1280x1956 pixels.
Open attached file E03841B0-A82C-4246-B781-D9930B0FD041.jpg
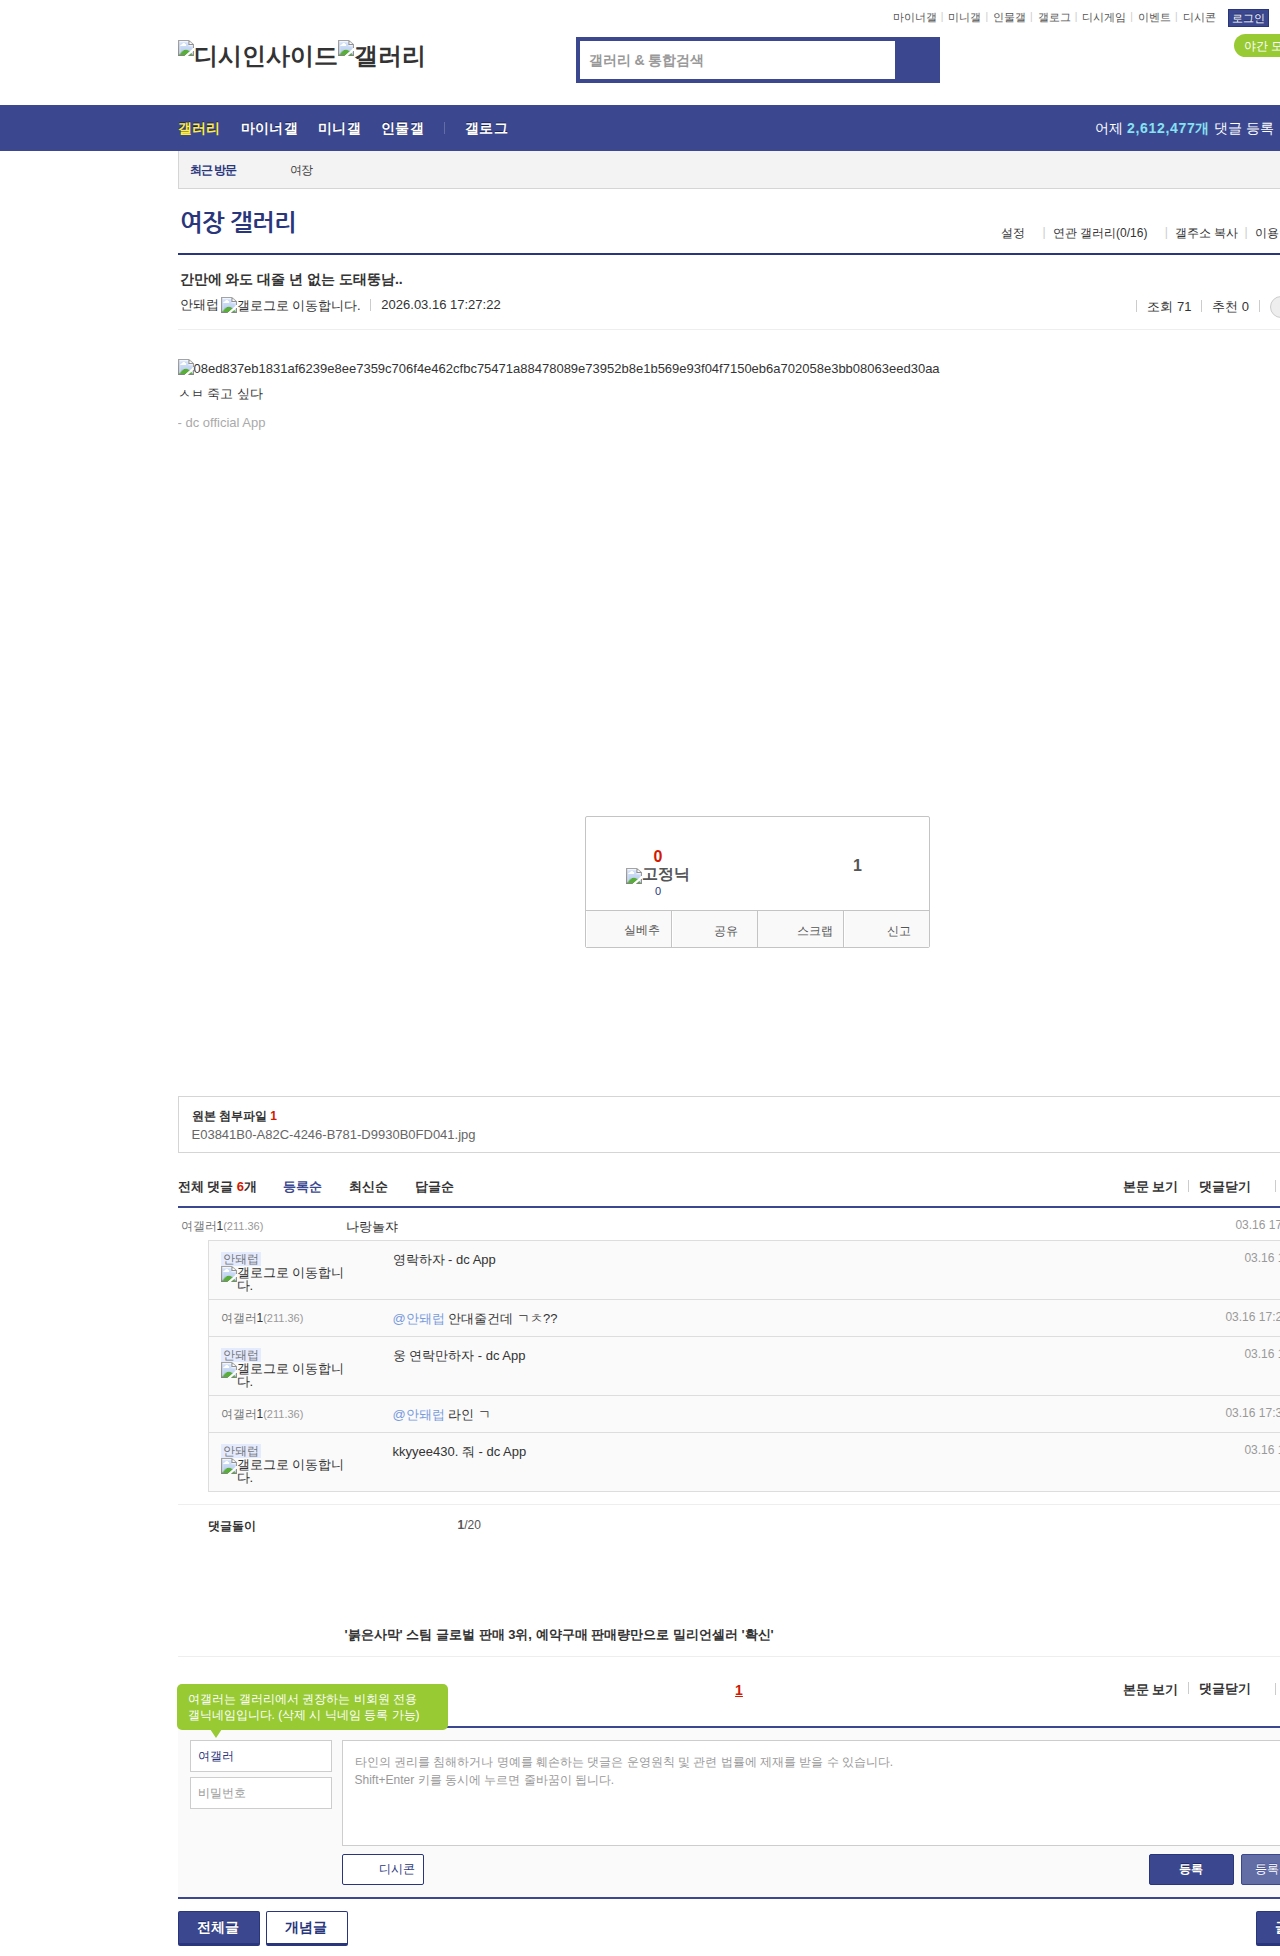click(x=333, y=1135)
